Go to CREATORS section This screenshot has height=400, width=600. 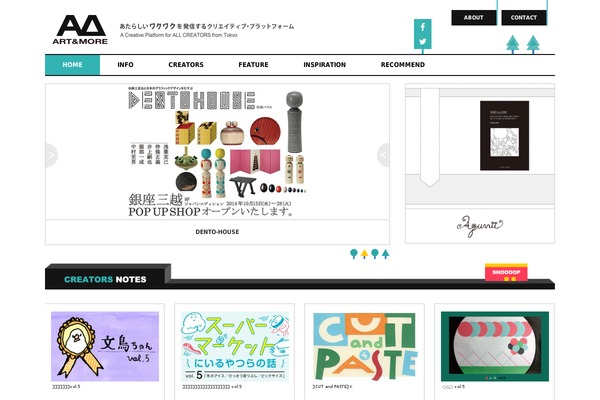(186, 65)
